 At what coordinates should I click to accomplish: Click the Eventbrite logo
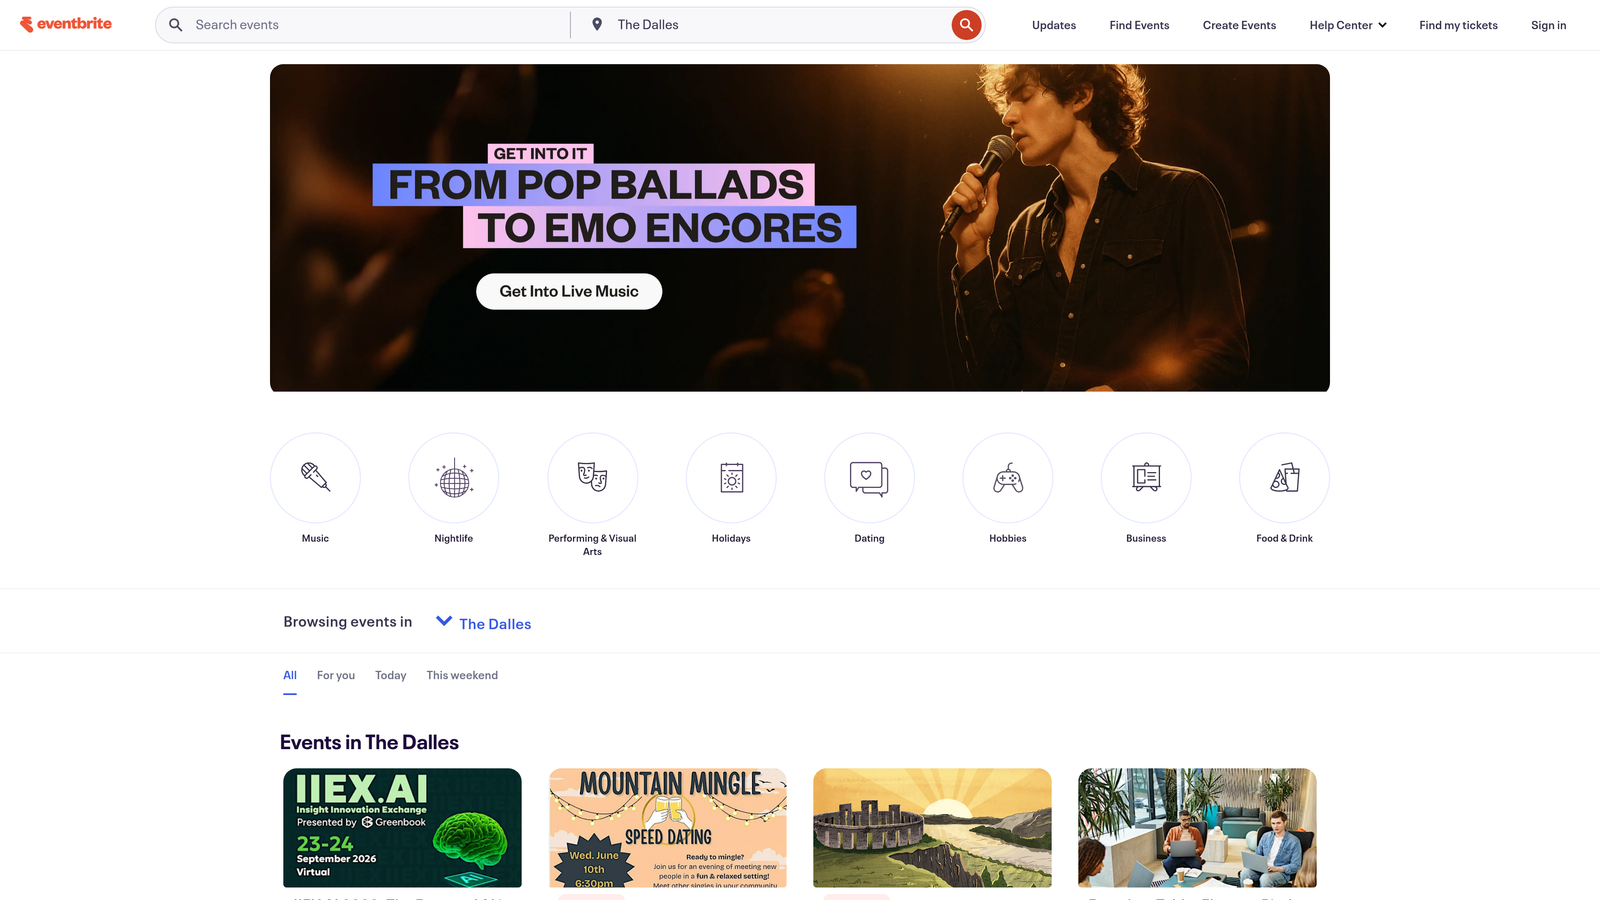tap(66, 24)
